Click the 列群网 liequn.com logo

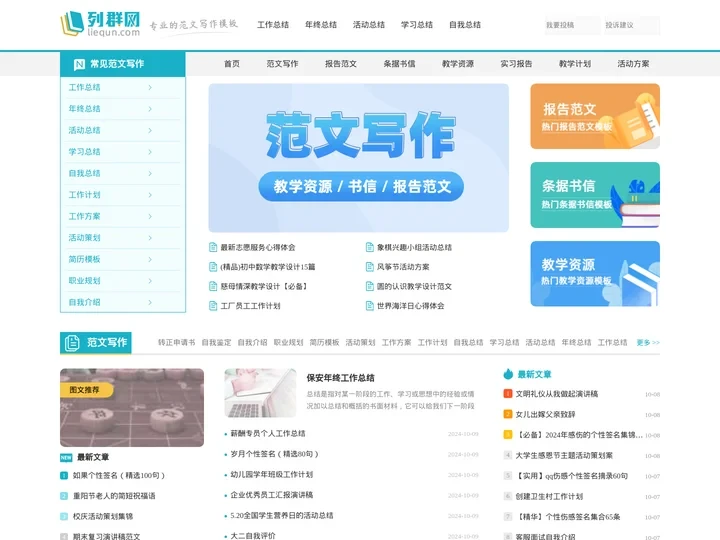pos(101,24)
